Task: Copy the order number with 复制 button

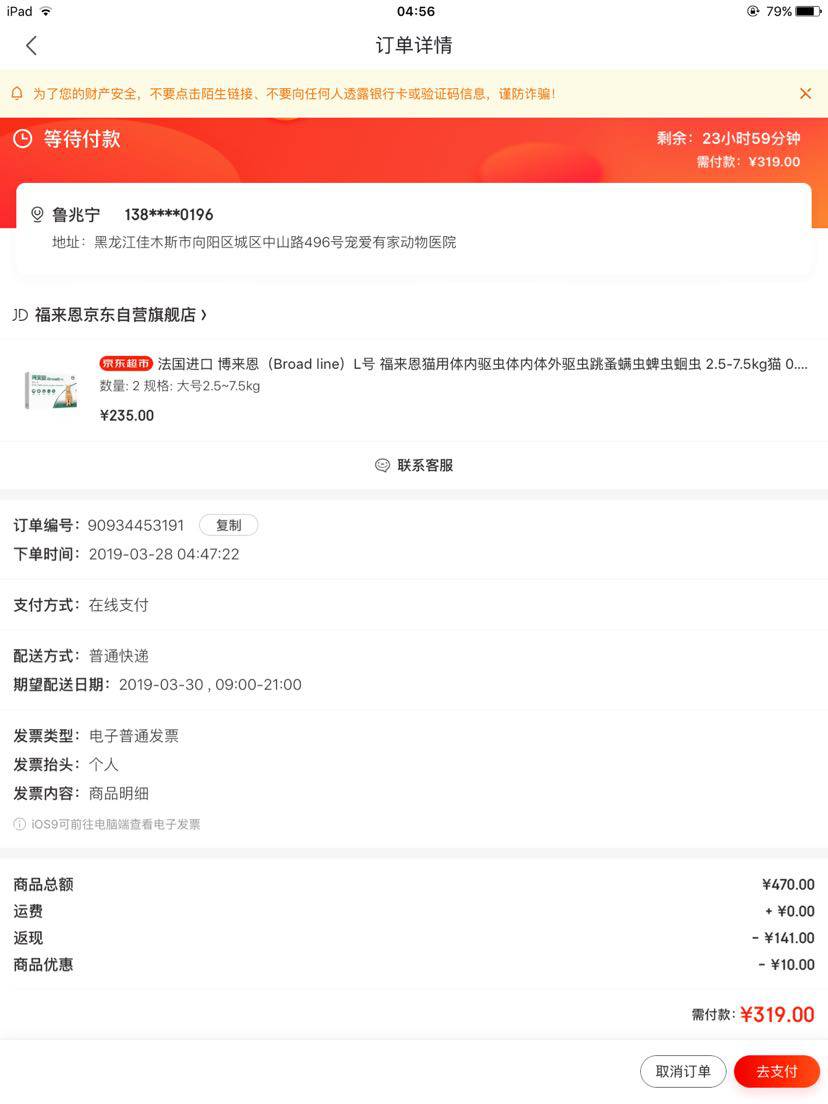Action: click(228, 525)
